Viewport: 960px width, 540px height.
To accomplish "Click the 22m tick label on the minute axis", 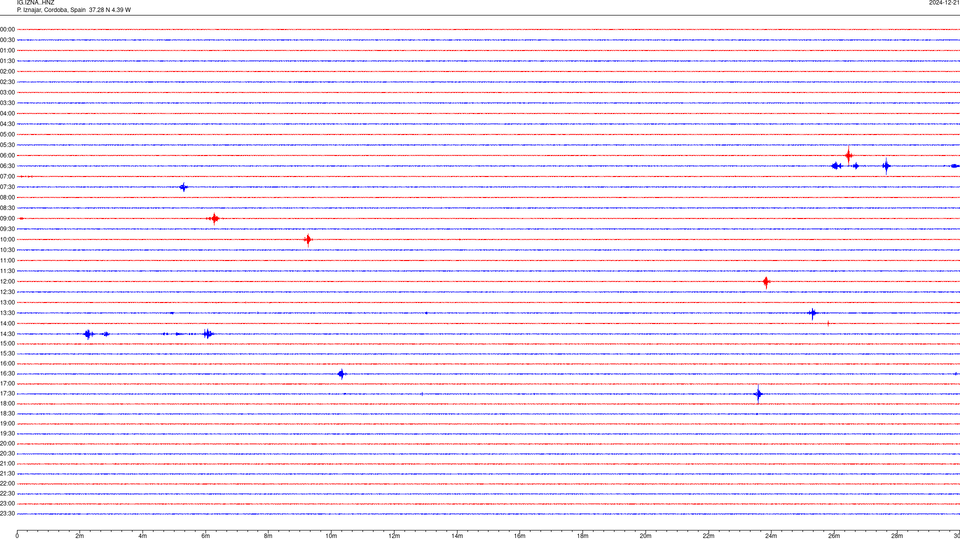I will point(708,536).
